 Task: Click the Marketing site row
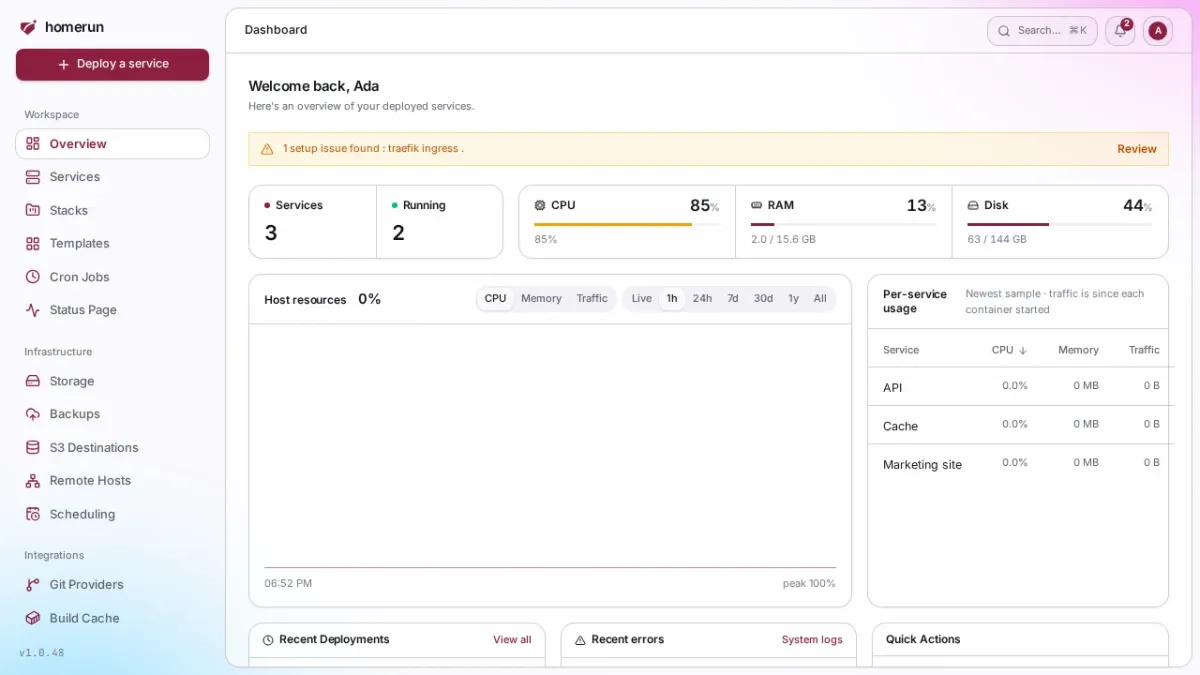click(x=1018, y=464)
